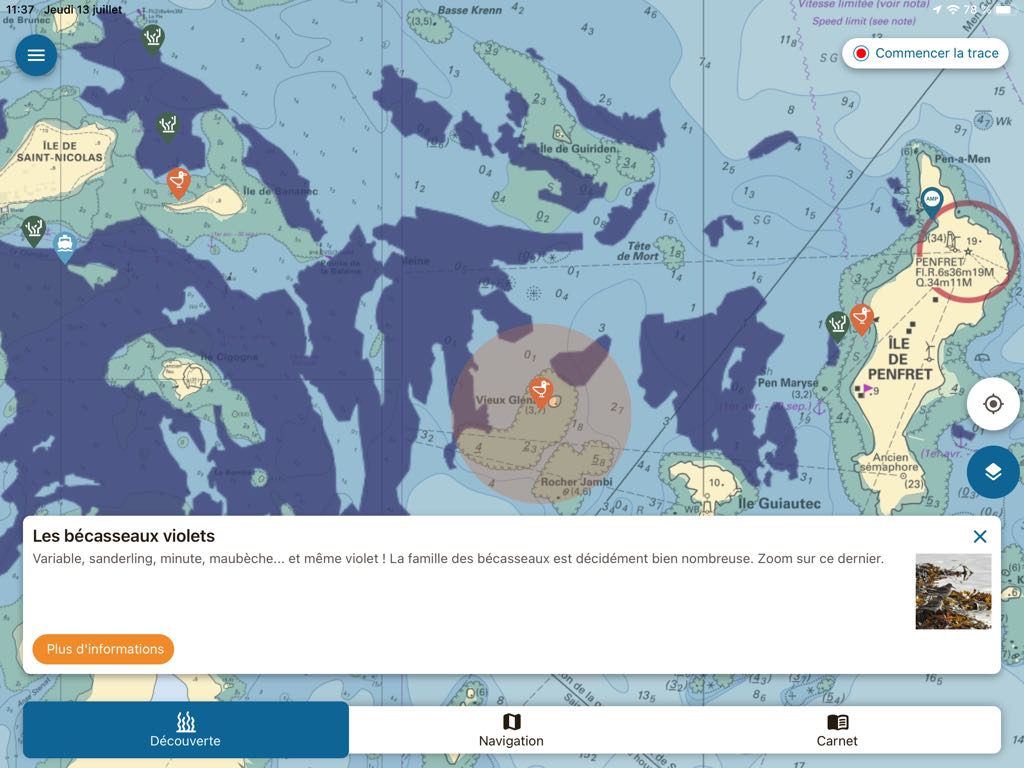Screen dimensions: 1024x768
Task: Switch to the Navigation tab
Action: [x=511, y=729]
